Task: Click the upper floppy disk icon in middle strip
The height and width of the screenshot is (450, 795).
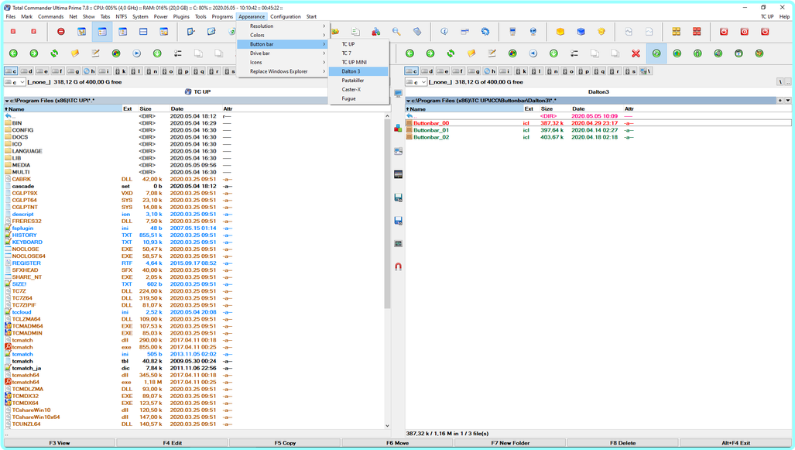Action: point(398,198)
